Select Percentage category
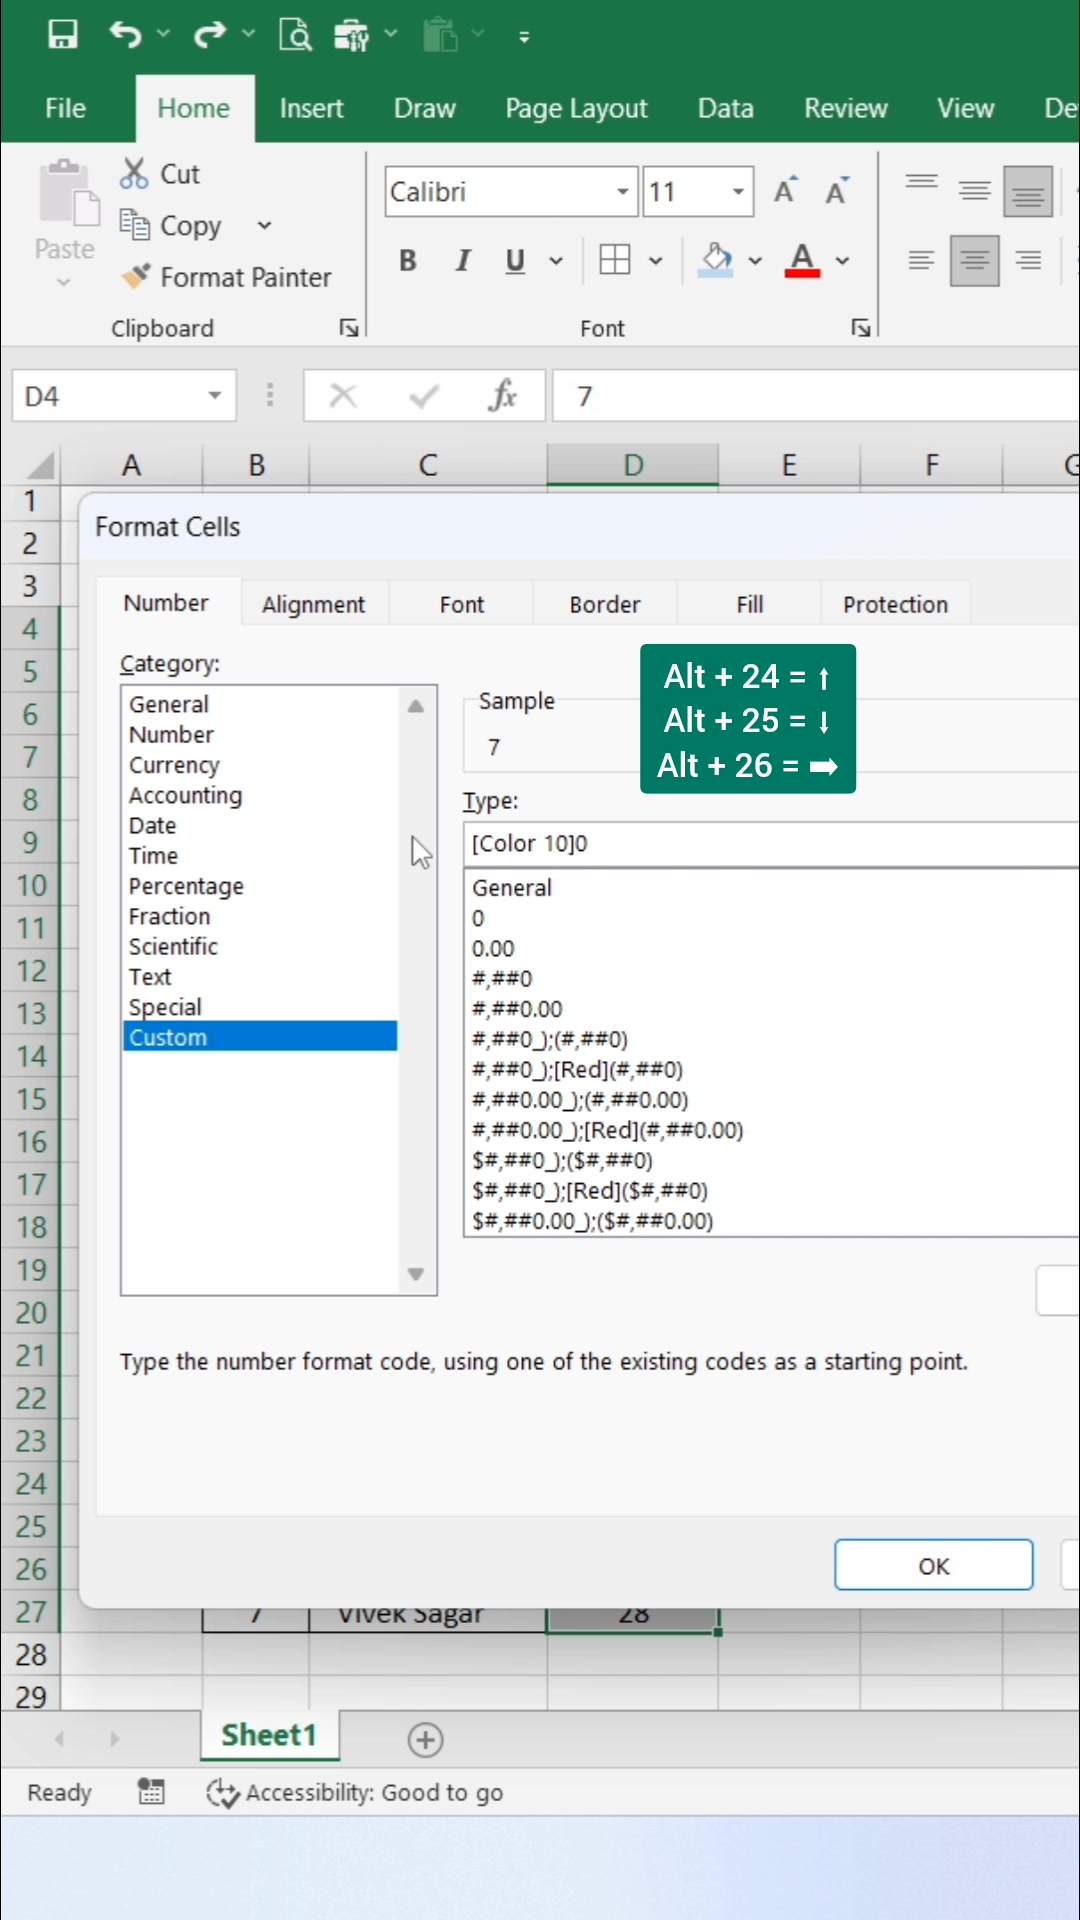Image resolution: width=1080 pixels, height=1920 pixels. [x=260, y=886]
